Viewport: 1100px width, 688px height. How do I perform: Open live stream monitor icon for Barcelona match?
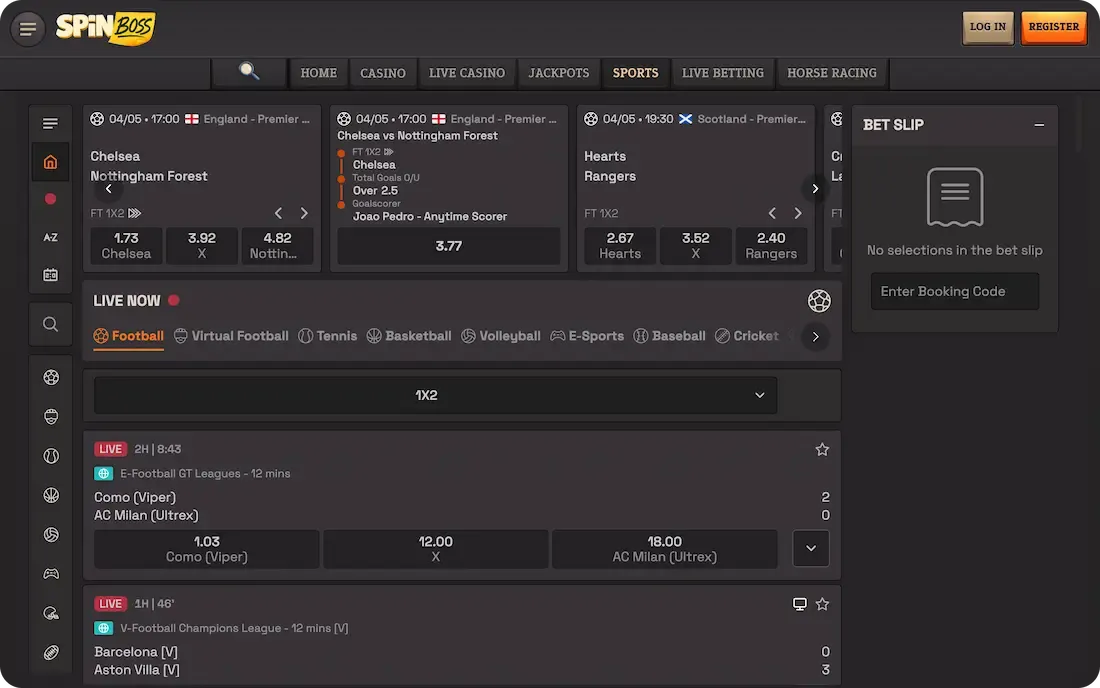799,605
